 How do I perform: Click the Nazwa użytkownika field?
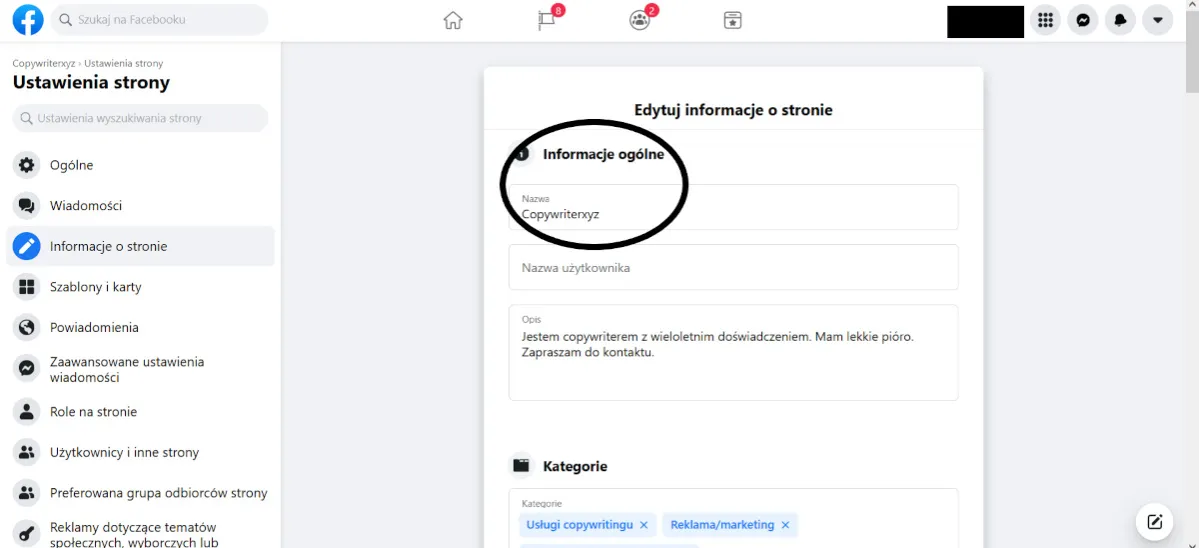pos(733,268)
